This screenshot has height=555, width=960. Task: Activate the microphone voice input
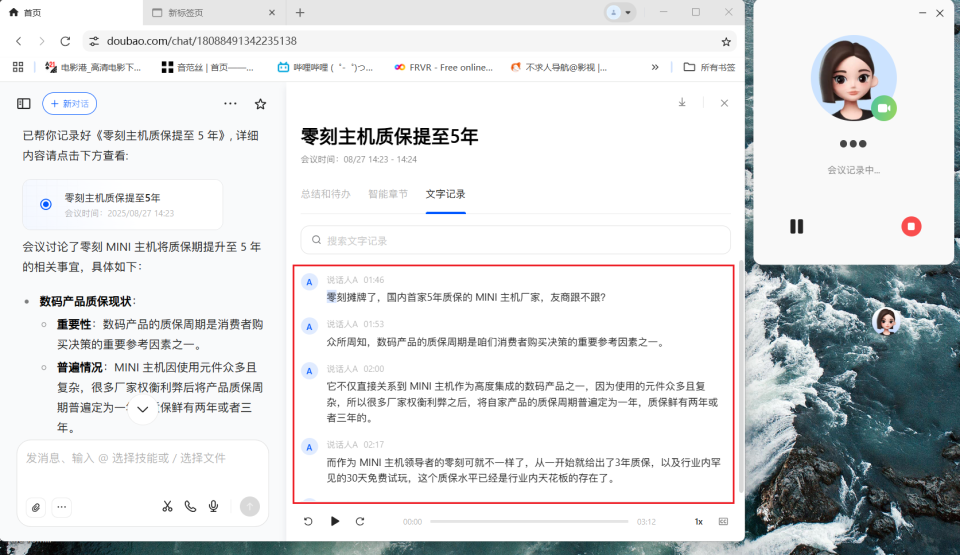[214, 507]
